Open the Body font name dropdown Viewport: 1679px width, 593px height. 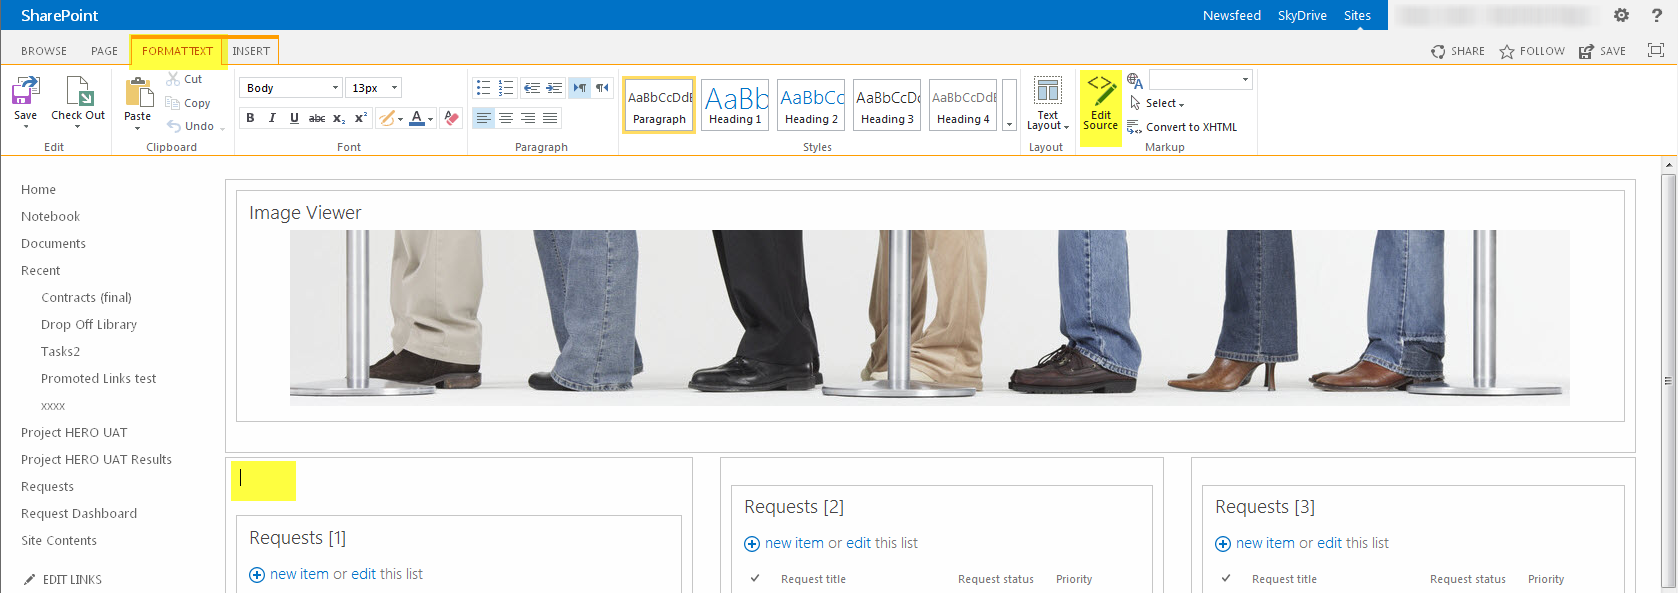pyautogui.click(x=335, y=88)
